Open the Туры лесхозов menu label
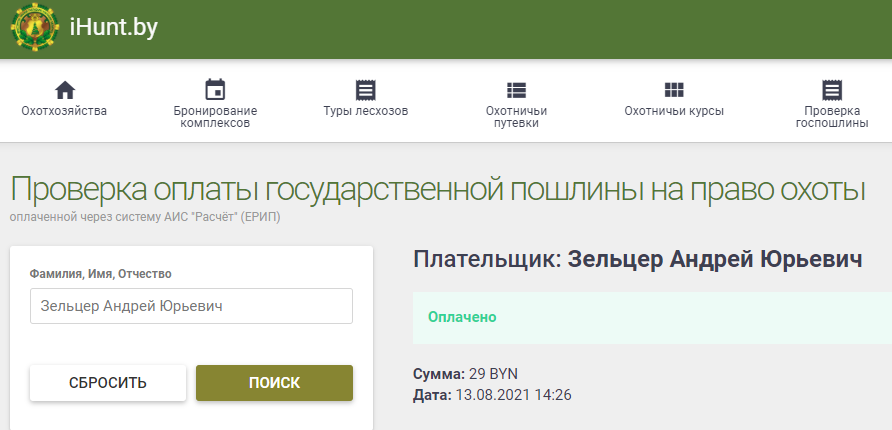The image size is (892, 430). [365, 111]
